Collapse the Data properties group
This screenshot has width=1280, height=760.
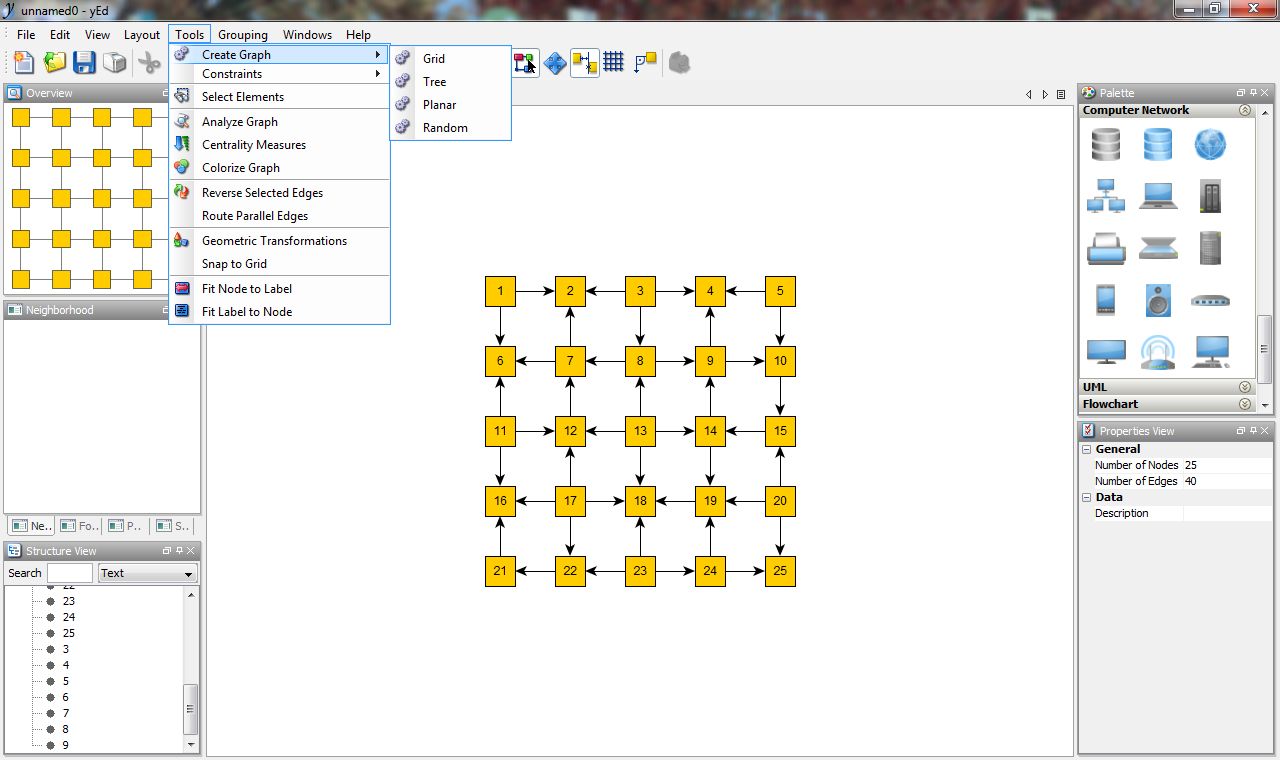click(x=1087, y=497)
